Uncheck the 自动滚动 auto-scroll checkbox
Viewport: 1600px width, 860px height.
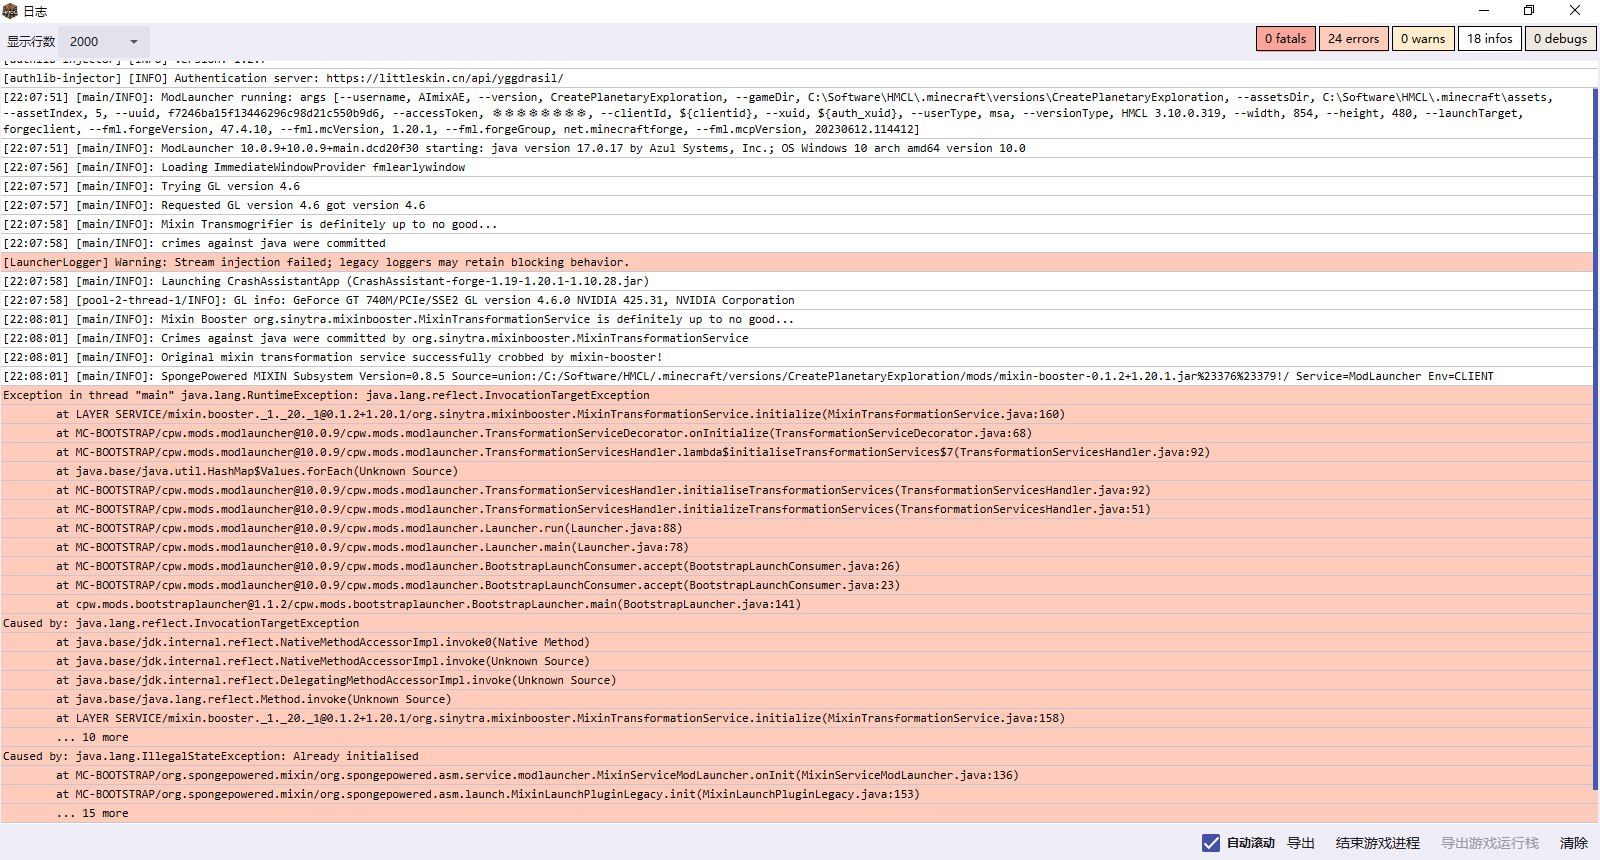click(x=1210, y=843)
